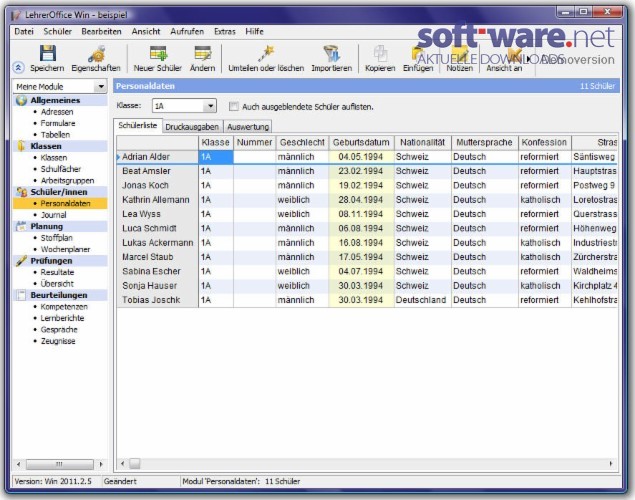The image size is (635, 500).
Task: Select Journal in sidebar
Action: pyautogui.click(x=53, y=215)
